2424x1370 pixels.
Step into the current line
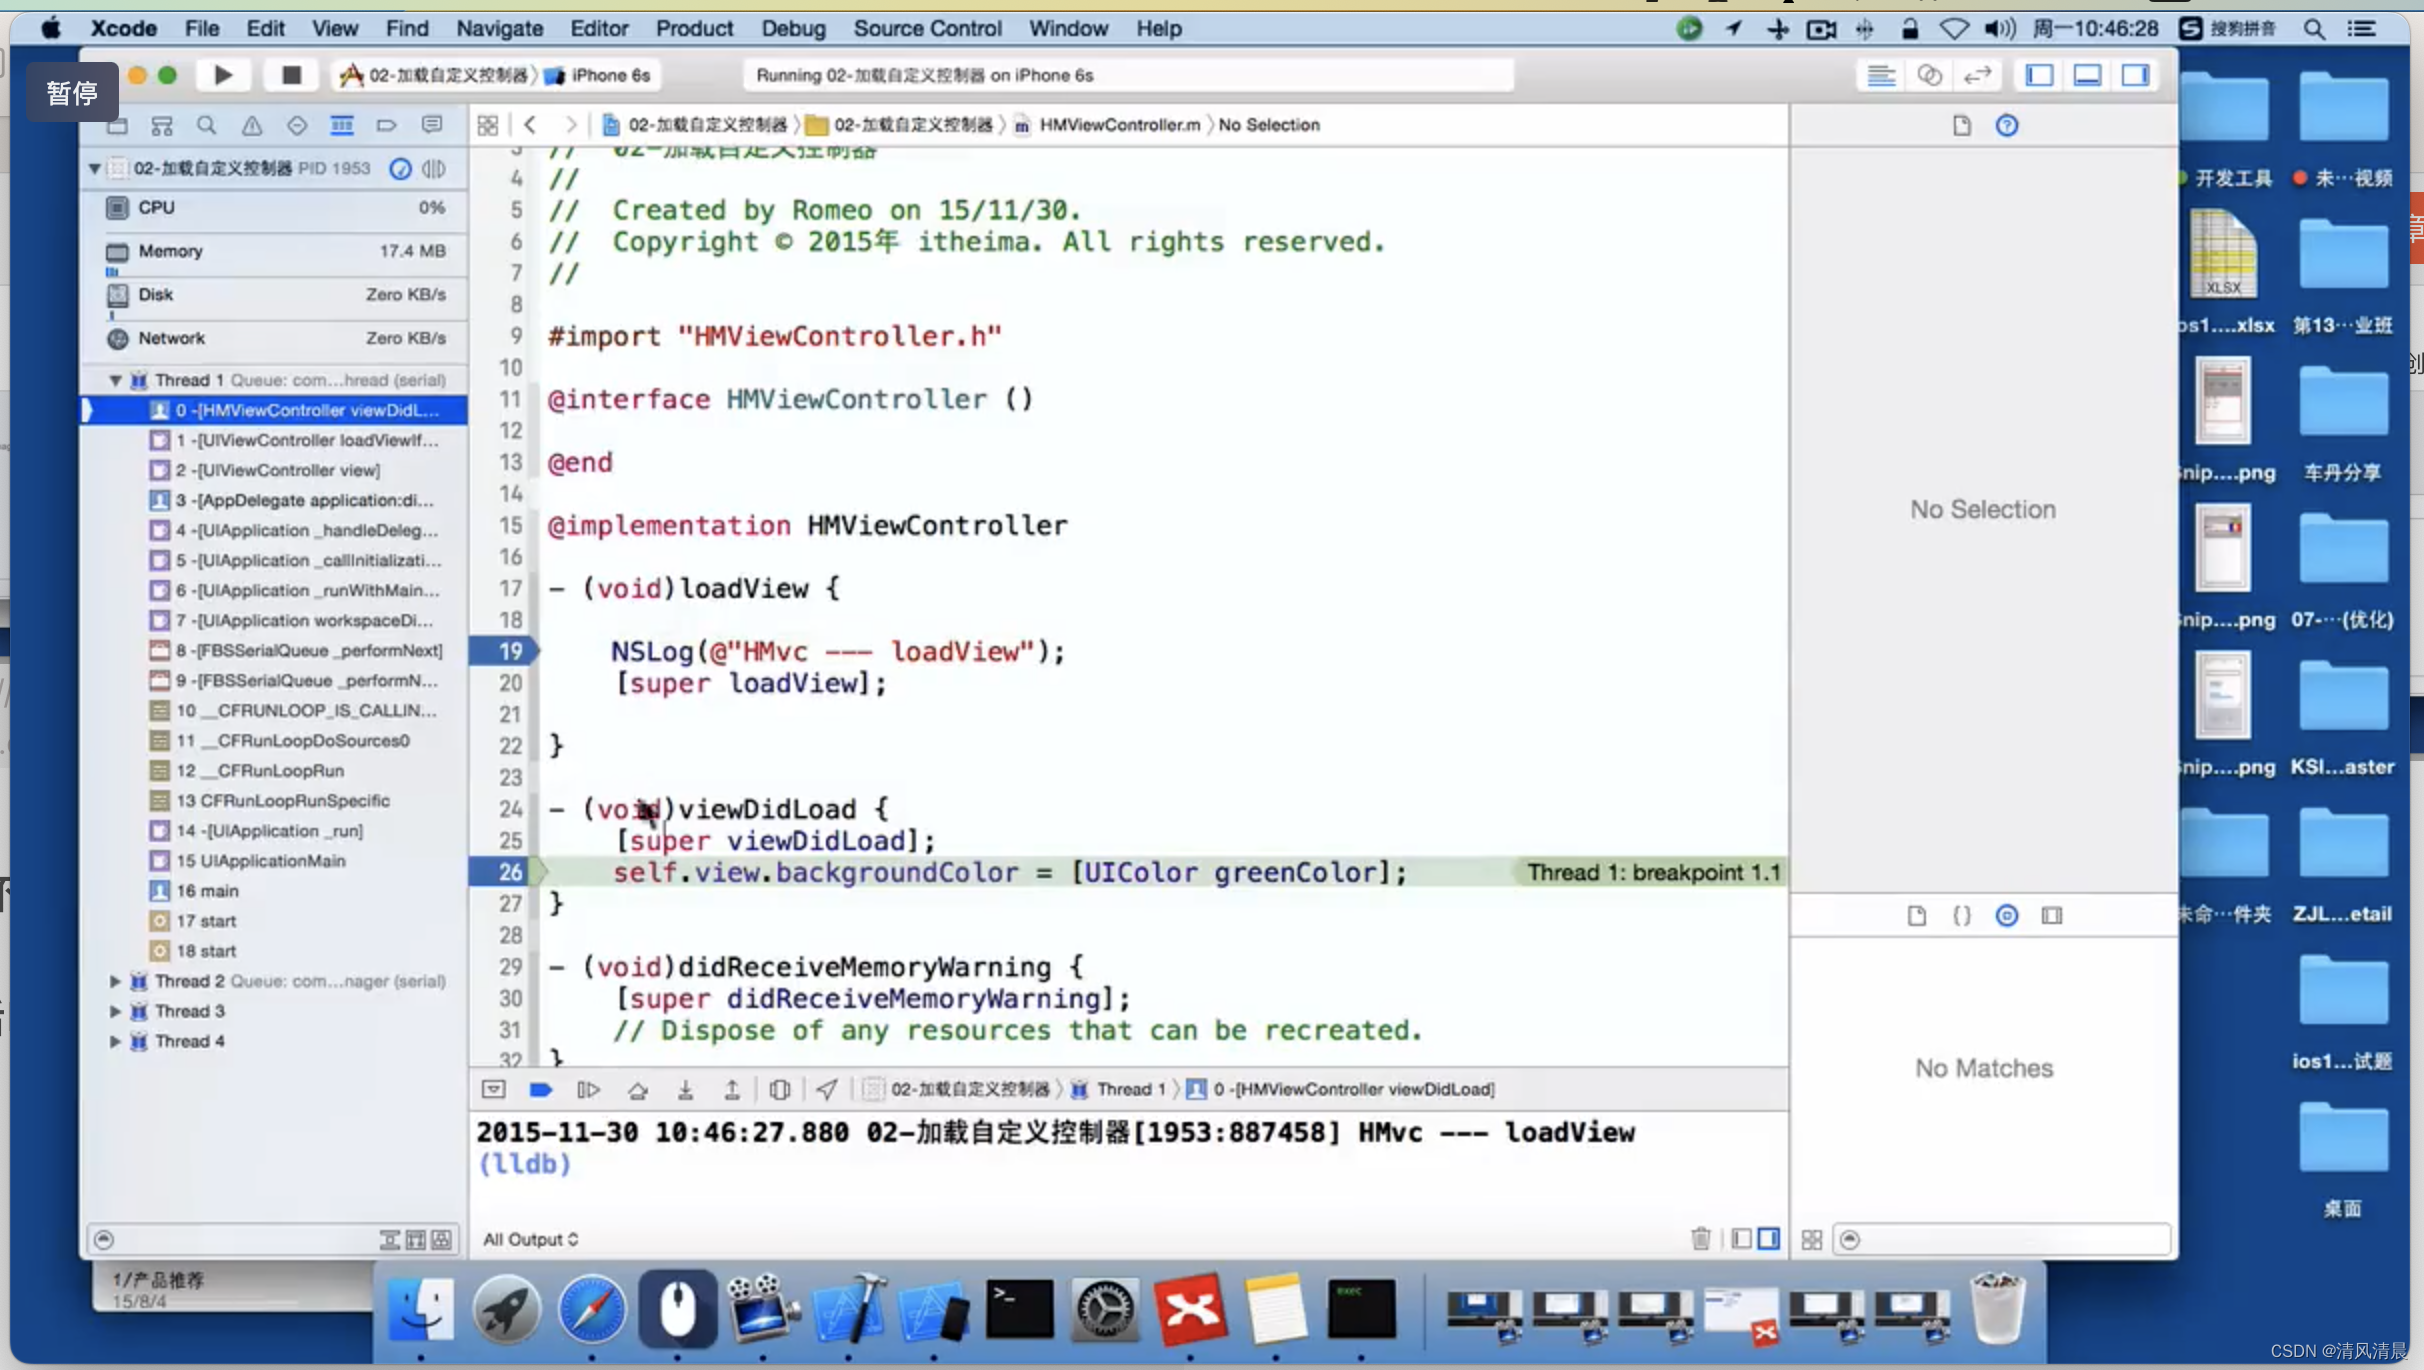685,1089
